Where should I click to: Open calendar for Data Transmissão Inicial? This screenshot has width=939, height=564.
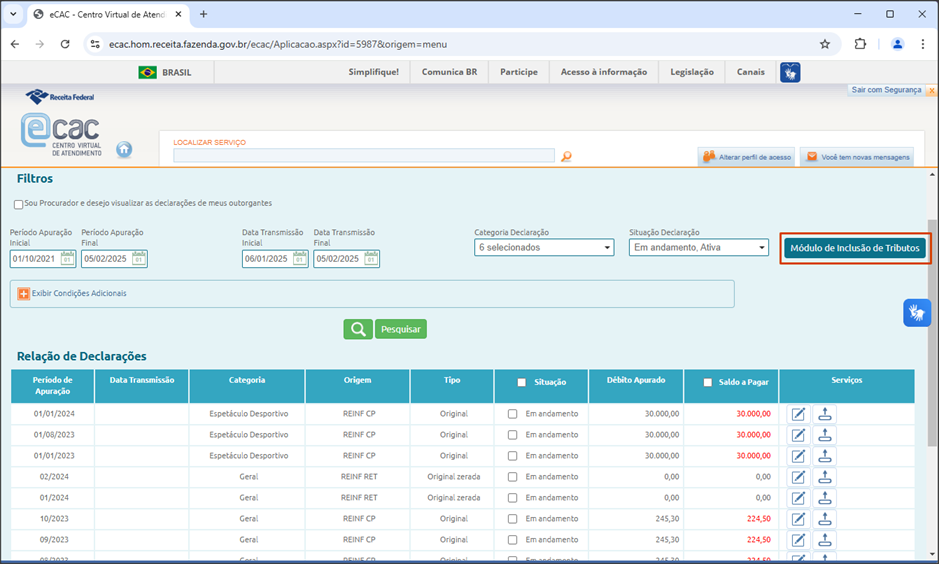(299, 259)
